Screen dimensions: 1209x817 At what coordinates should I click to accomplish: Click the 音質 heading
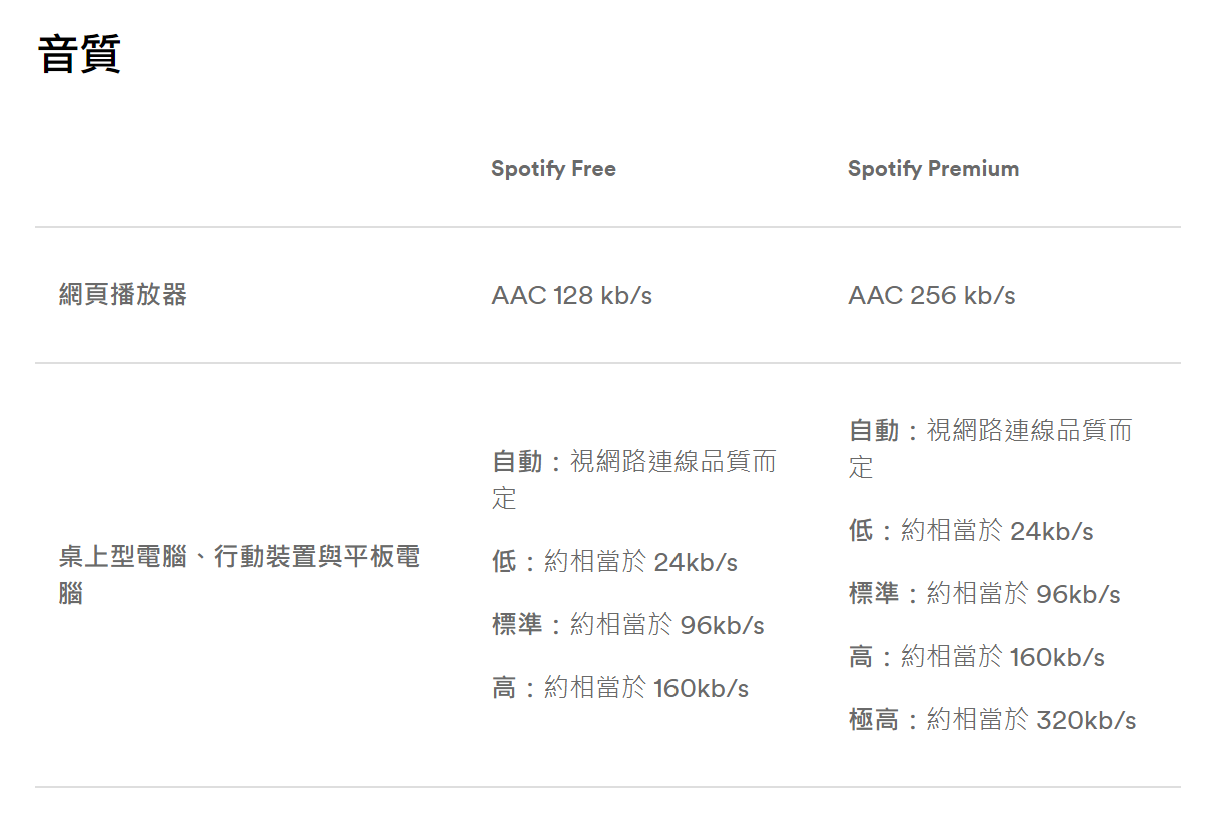click(x=79, y=54)
